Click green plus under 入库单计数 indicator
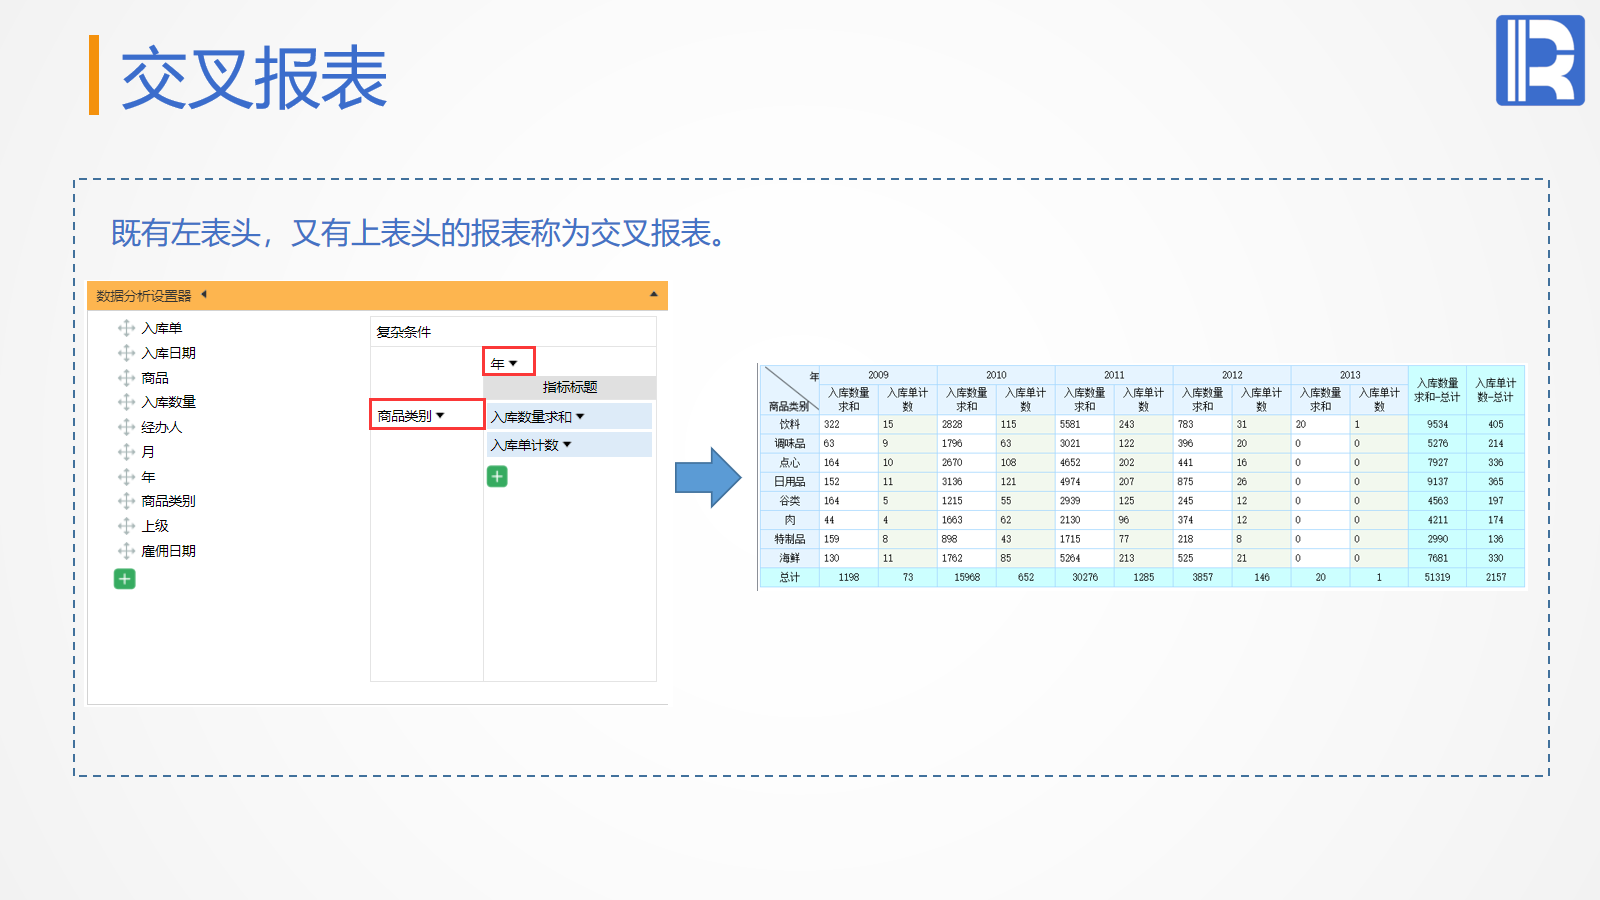Viewport: 1600px width, 900px height. click(x=497, y=477)
